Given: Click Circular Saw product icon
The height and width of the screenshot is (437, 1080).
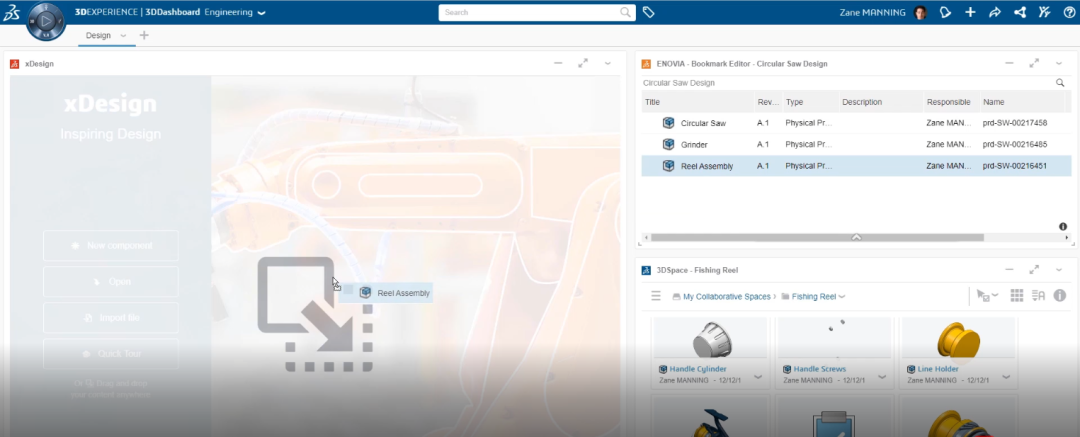Looking at the screenshot, I should pyautogui.click(x=668, y=123).
